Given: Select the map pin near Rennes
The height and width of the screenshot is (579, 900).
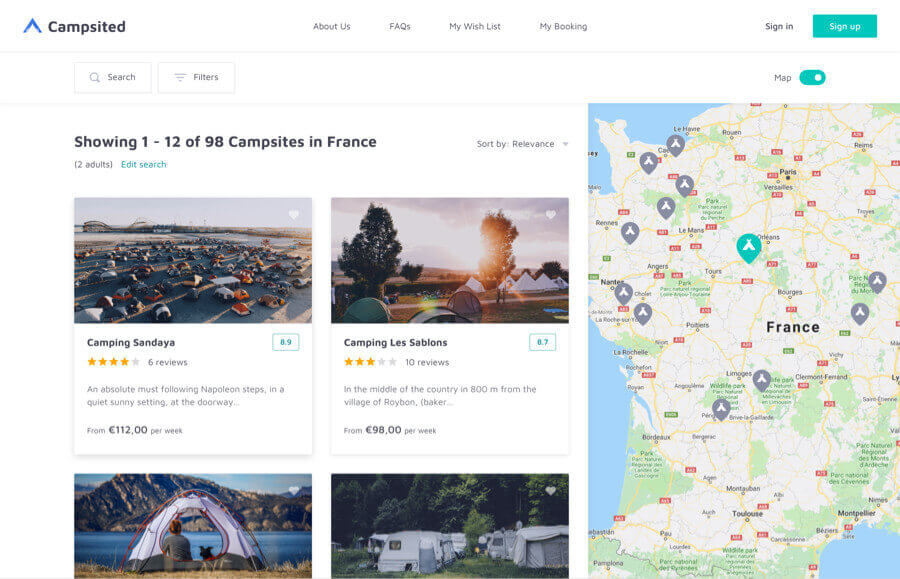Looking at the screenshot, I should tap(630, 232).
